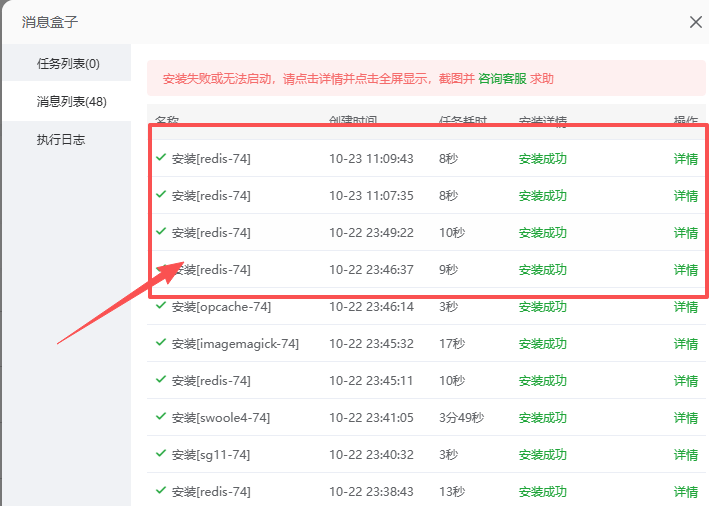Select the 安装[sg11-74] task name

pos(211,455)
